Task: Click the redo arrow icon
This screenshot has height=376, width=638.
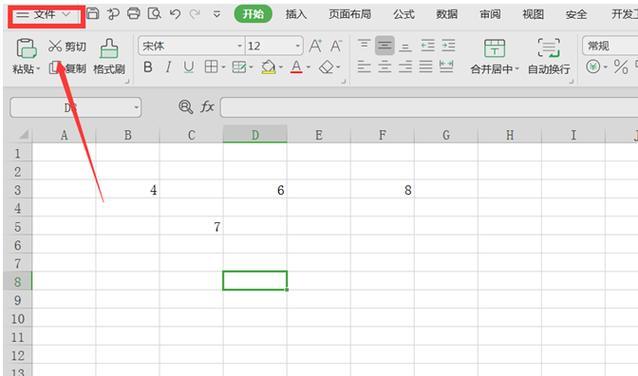Action: point(195,14)
